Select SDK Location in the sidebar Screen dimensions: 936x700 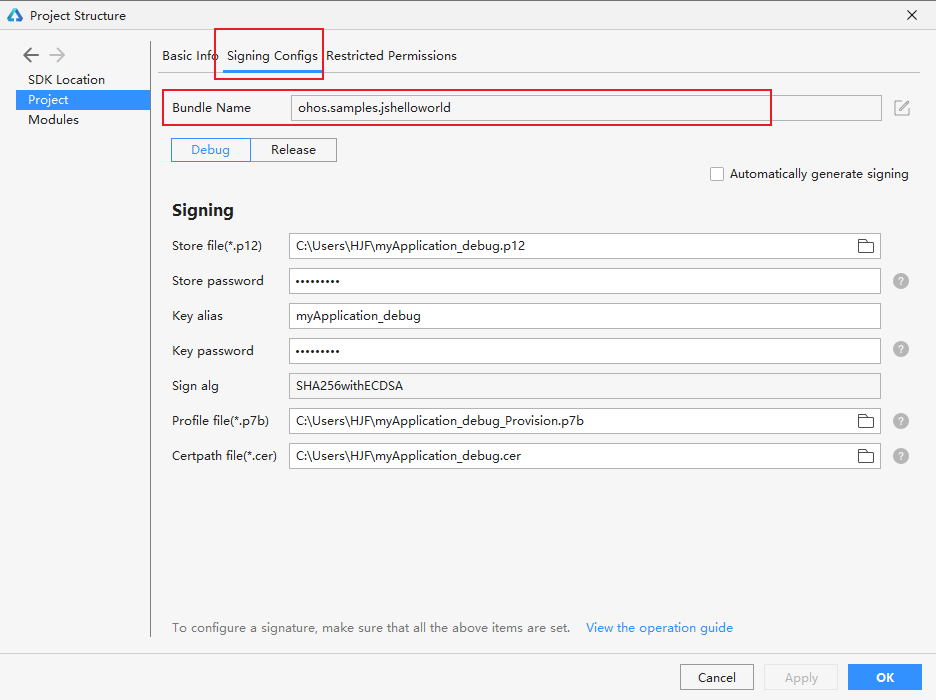66,79
